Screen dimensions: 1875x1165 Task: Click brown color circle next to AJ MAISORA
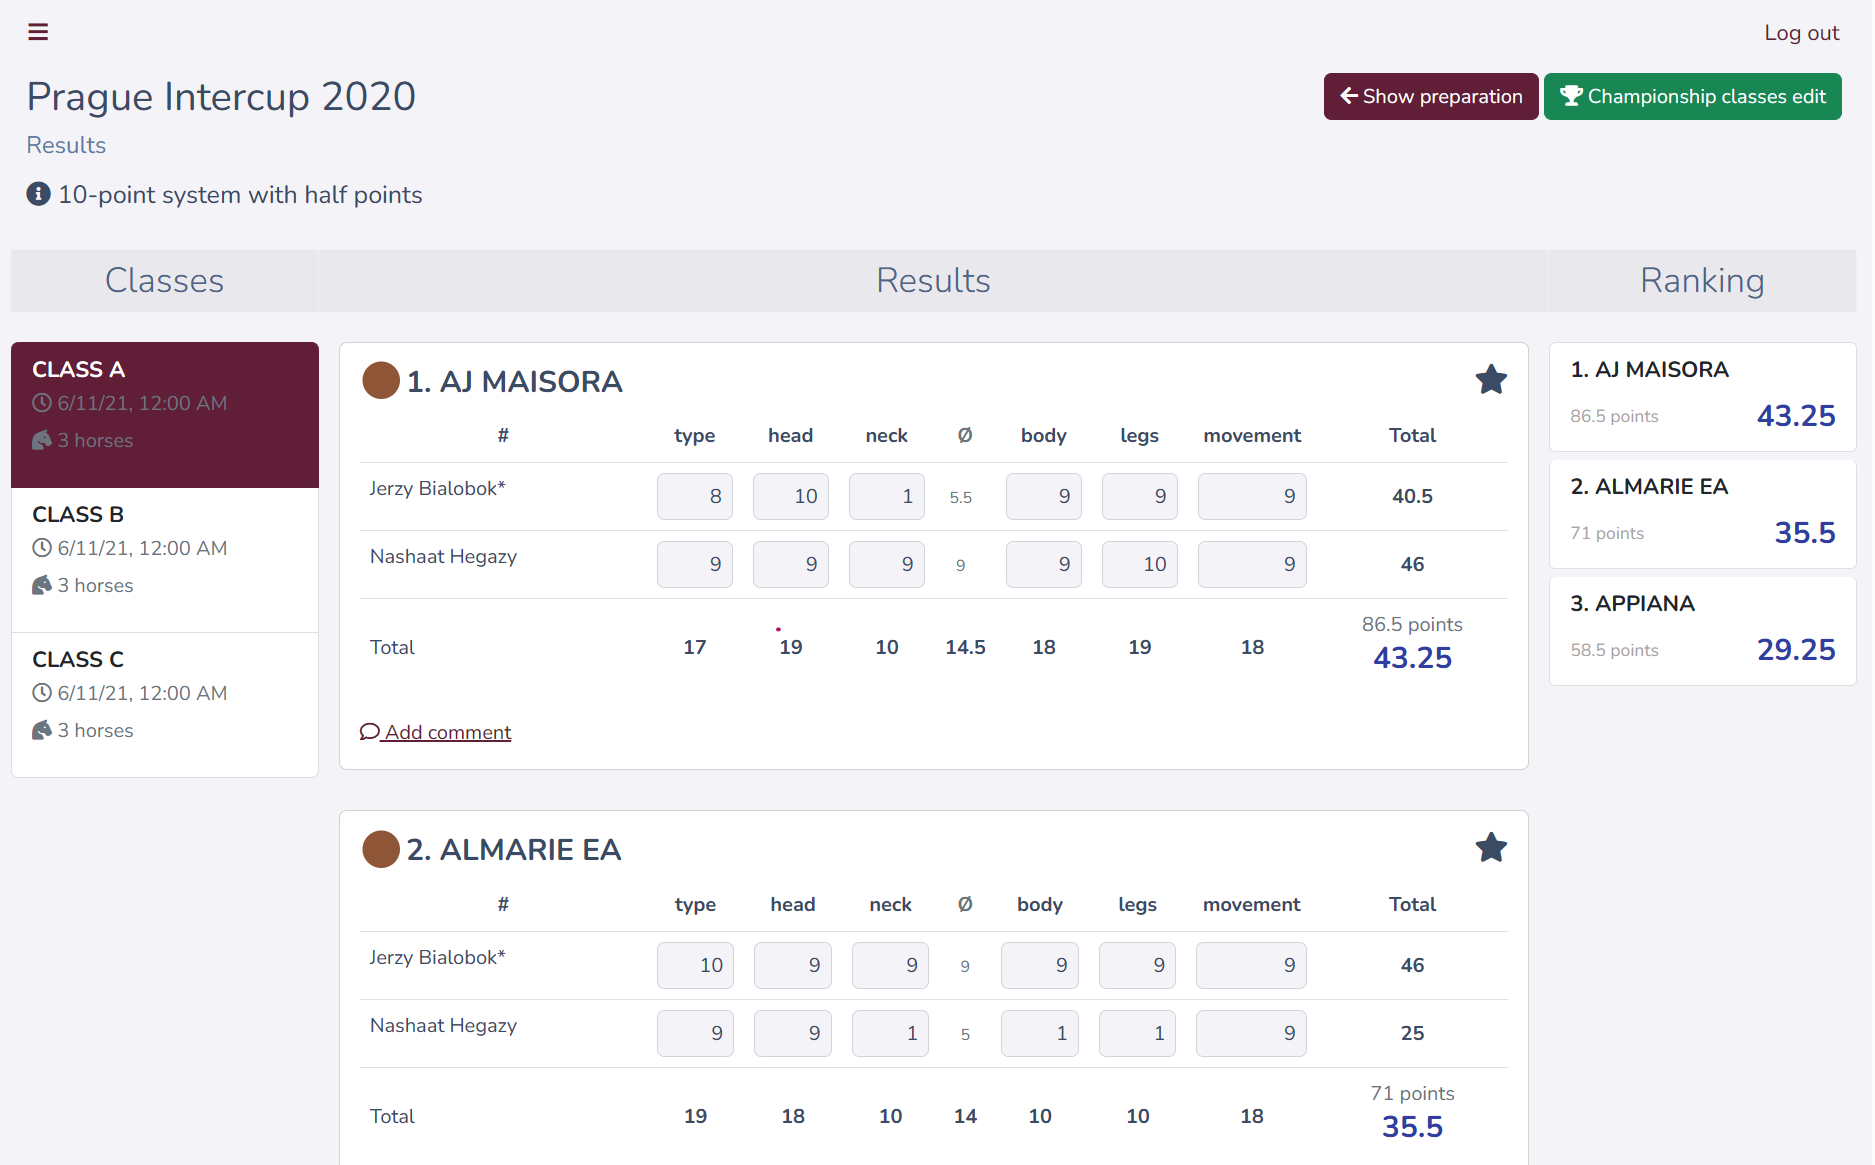(x=381, y=381)
